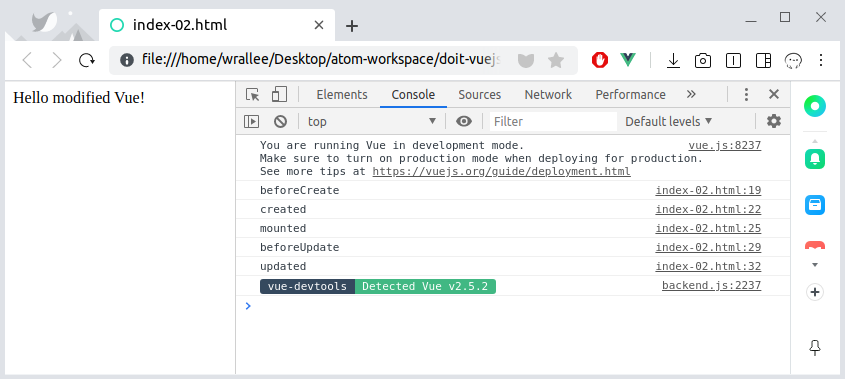This screenshot has height=379, width=845.
Task: Open the backend.js:2237 source link
Action: pyautogui.click(x=711, y=286)
